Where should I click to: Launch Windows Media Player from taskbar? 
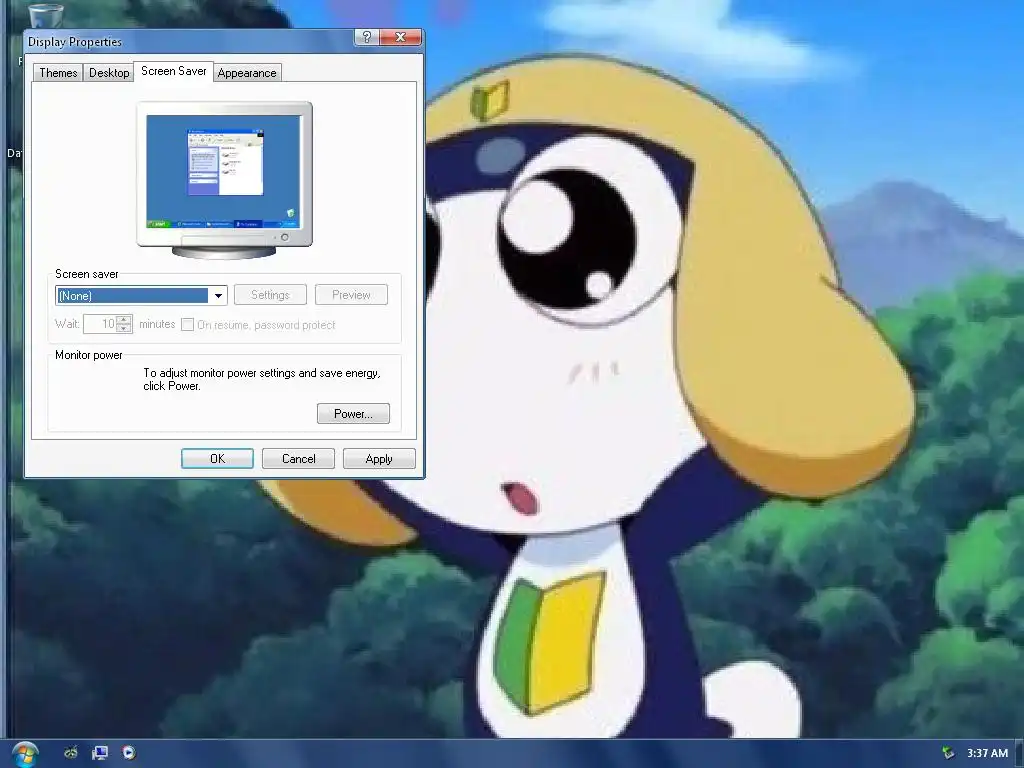click(x=129, y=753)
